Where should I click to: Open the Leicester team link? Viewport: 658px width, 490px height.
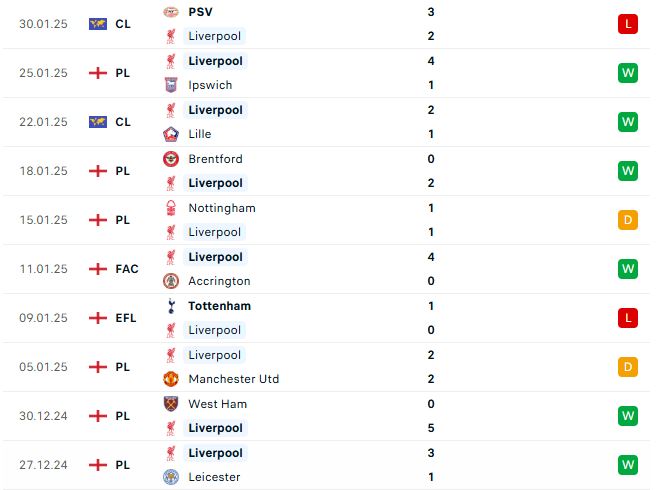tap(214, 477)
